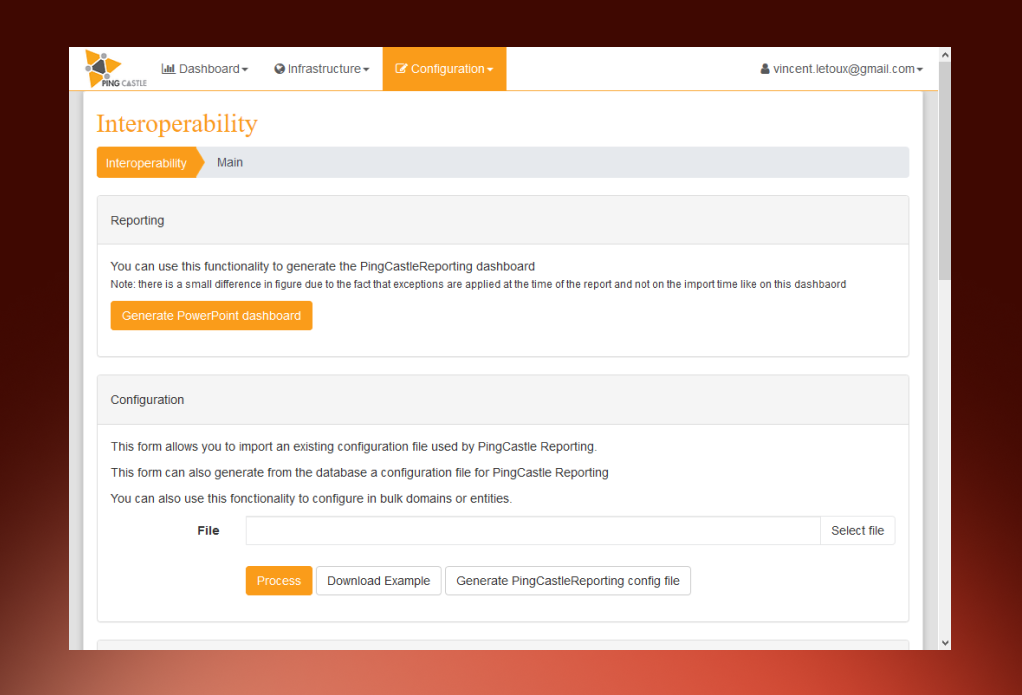The image size is (1022, 695).
Task: Open the Configuration dropdown menu
Action: (x=445, y=68)
